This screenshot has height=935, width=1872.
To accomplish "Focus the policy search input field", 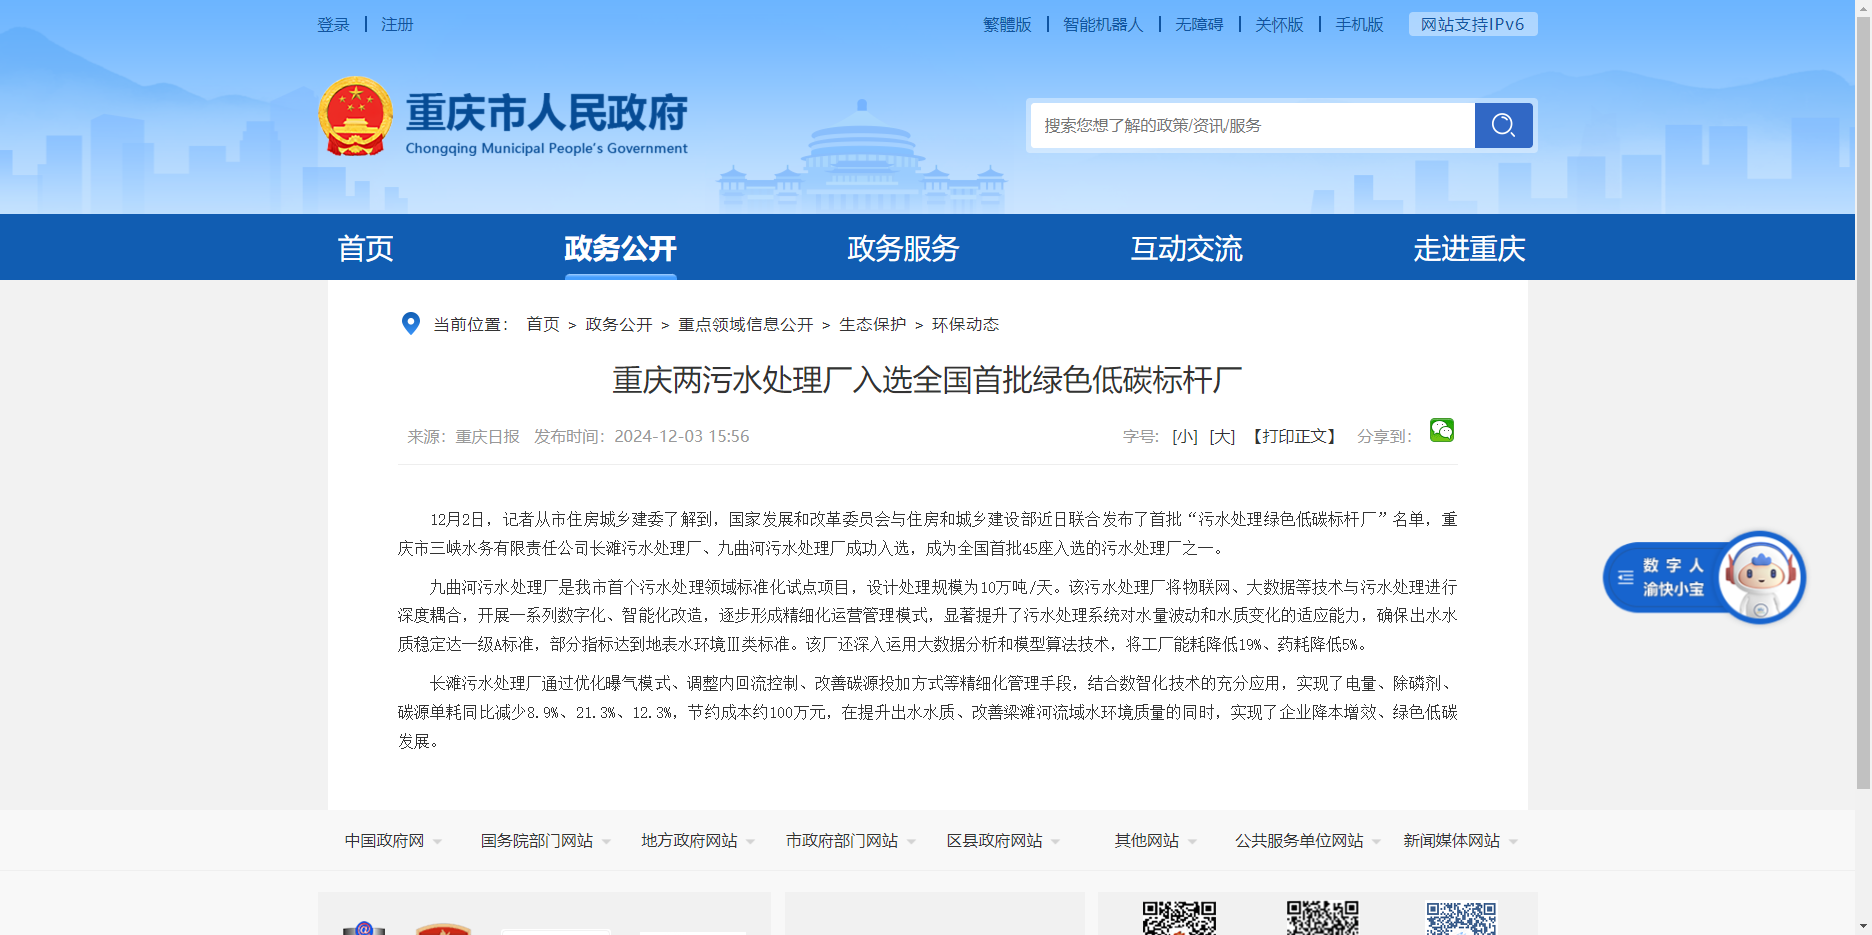I will pos(1252,126).
